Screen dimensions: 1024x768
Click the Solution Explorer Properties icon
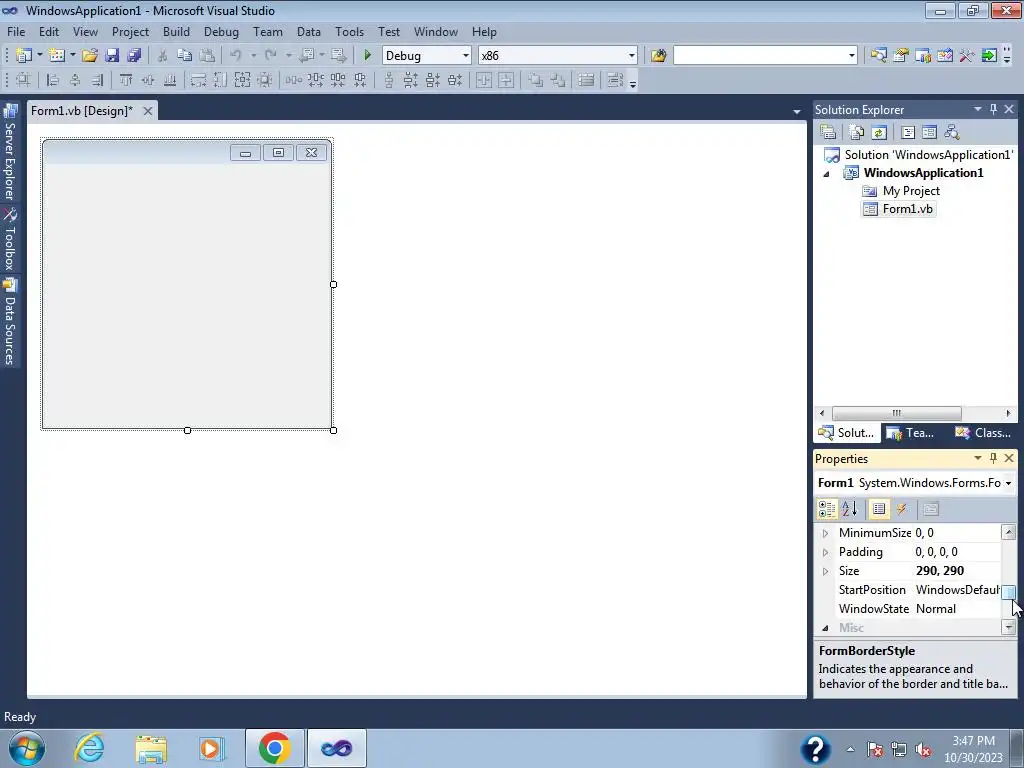click(x=828, y=133)
